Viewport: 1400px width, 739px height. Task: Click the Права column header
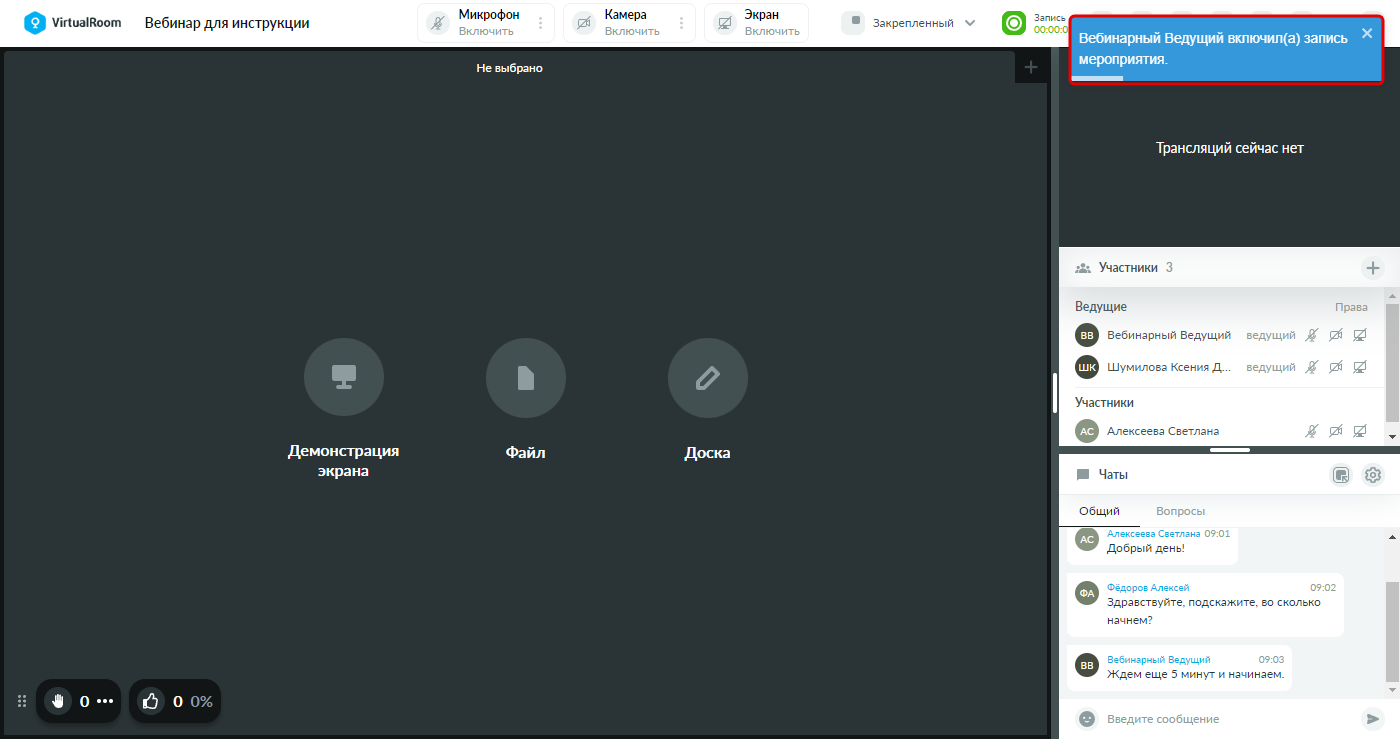(1351, 307)
